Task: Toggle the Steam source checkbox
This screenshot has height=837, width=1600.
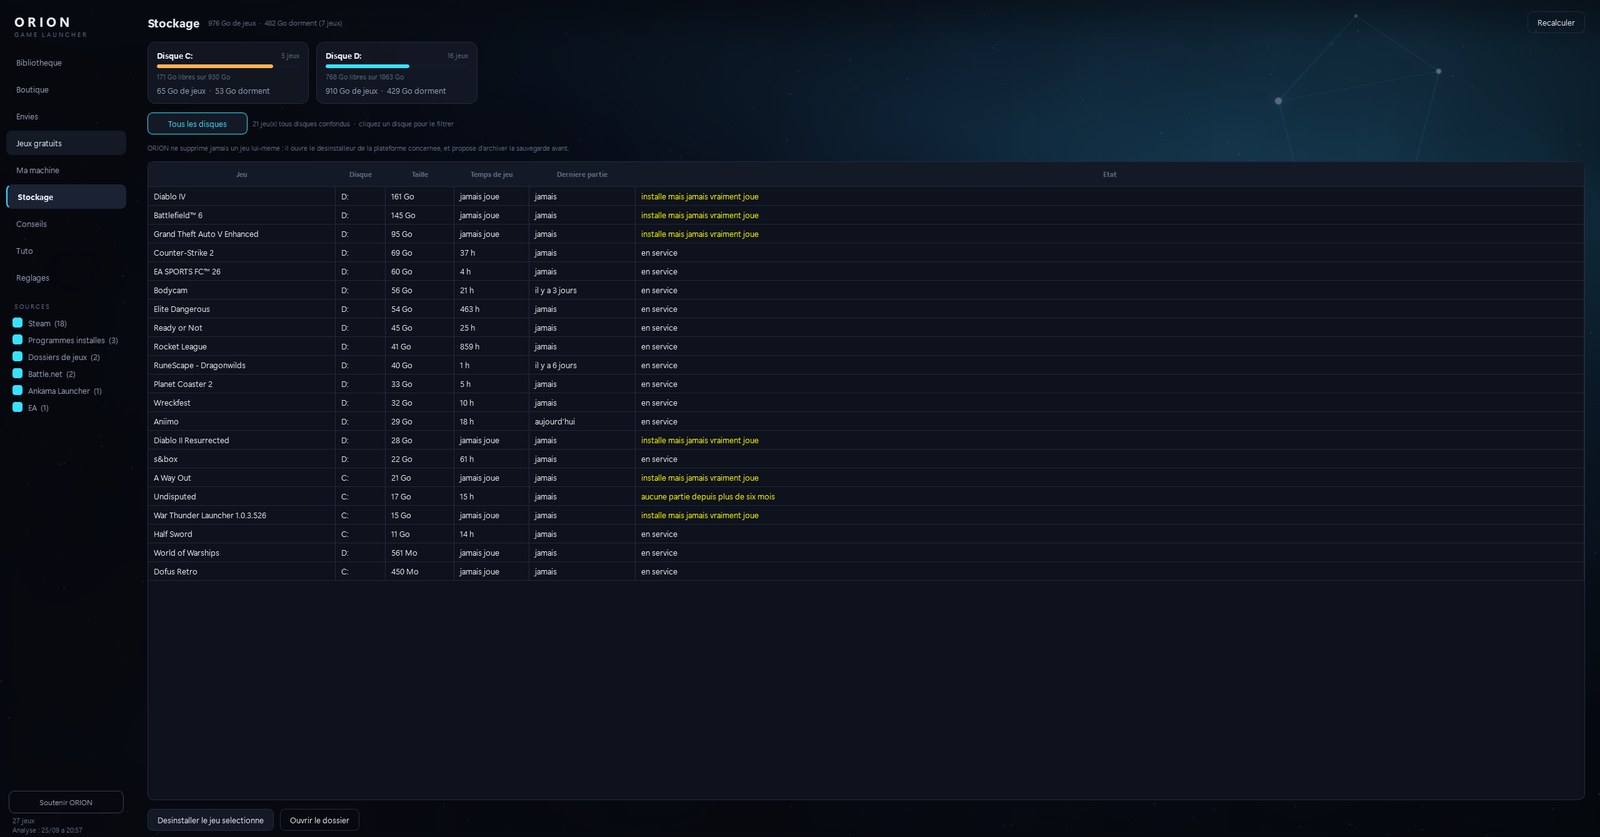Action: point(17,323)
